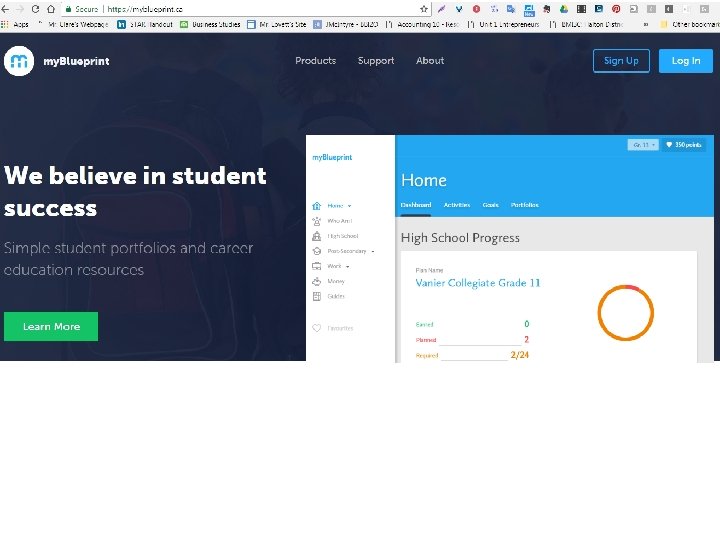
Task: Click the Work briefcase icon in sidebar
Action: click(316, 266)
